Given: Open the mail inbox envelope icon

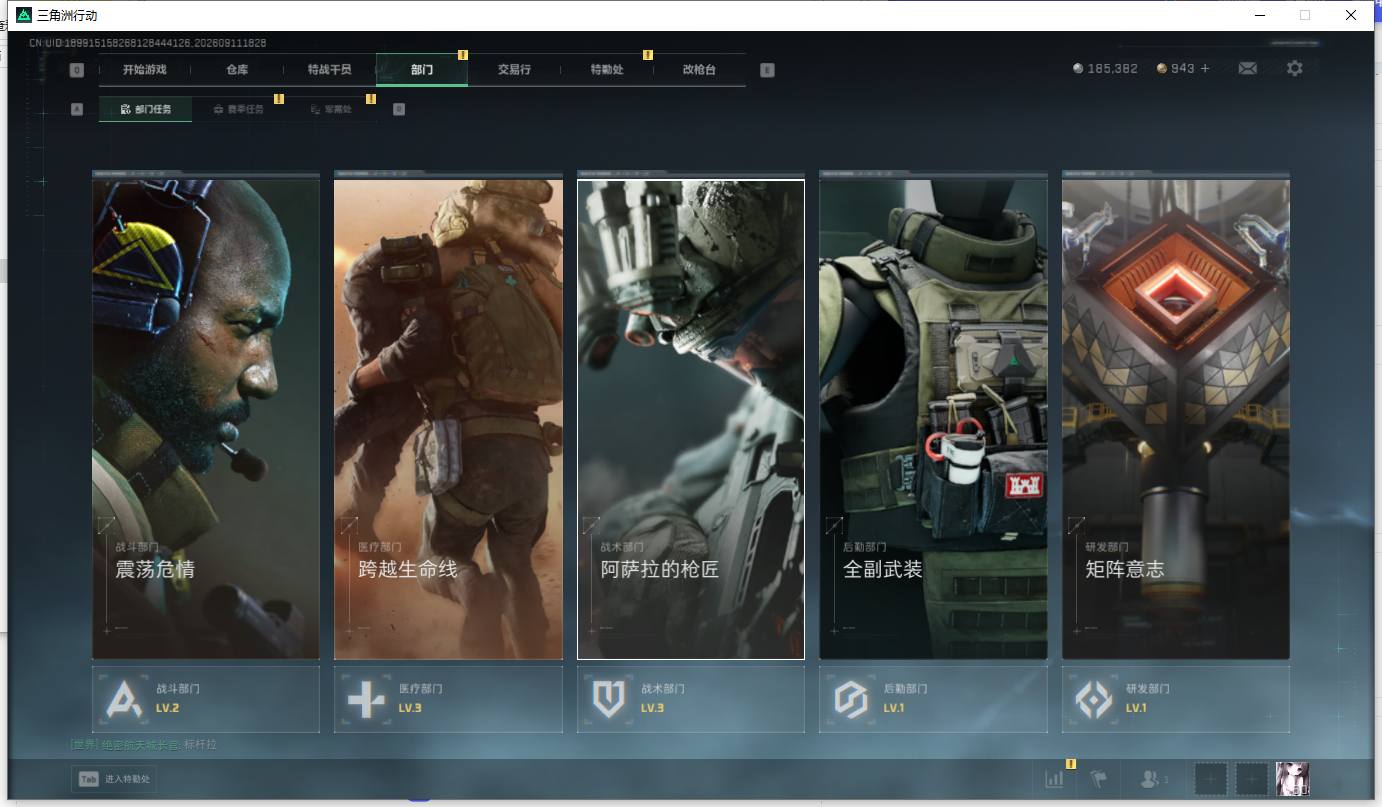Looking at the screenshot, I should (1247, 68).
